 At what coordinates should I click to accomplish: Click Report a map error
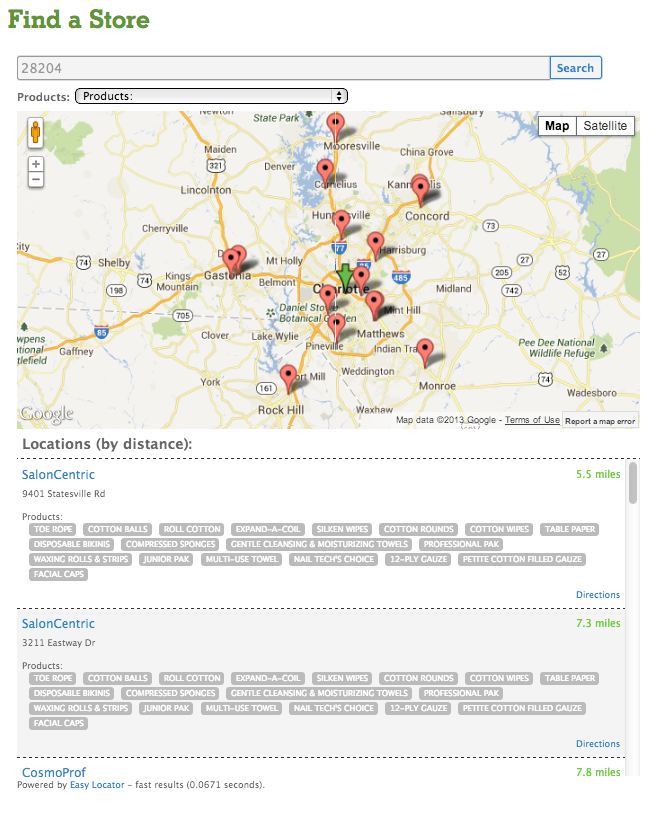click(x=600, y=421)
